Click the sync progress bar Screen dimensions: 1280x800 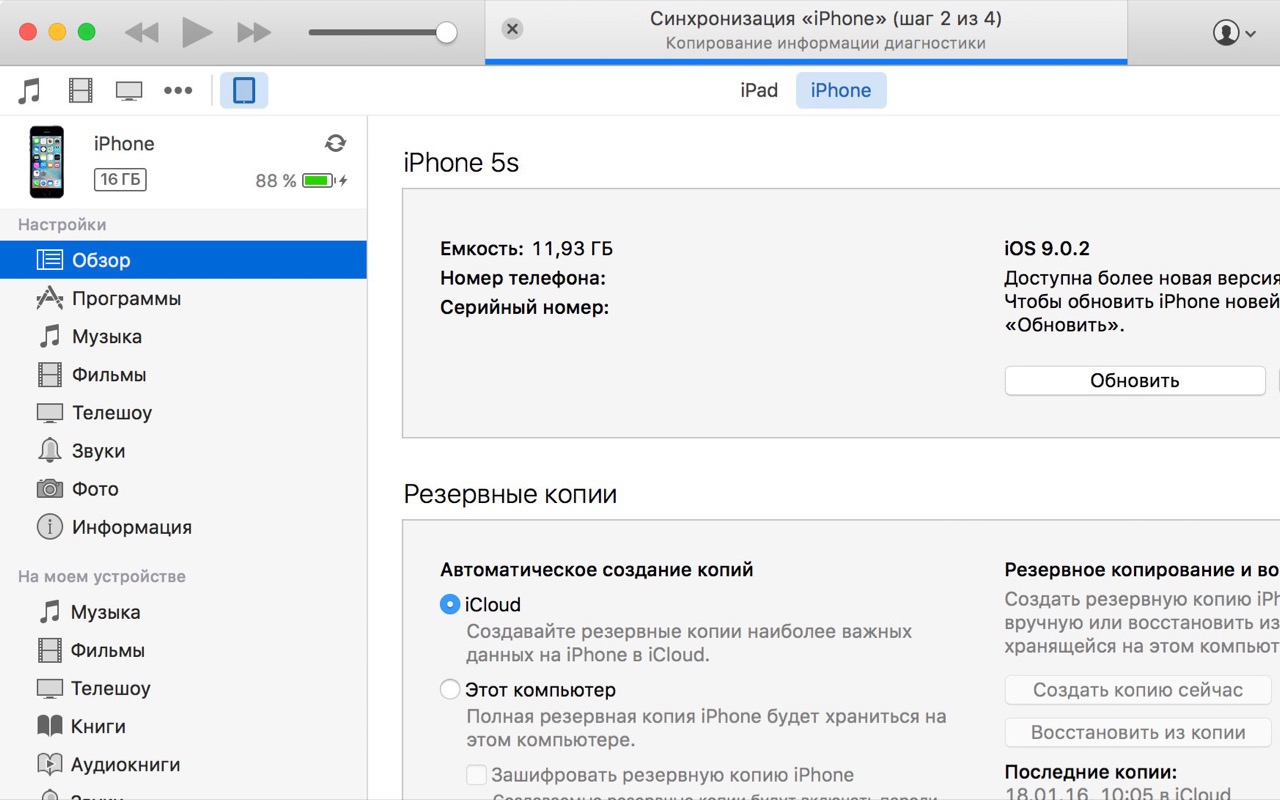[x=806, y=62]
